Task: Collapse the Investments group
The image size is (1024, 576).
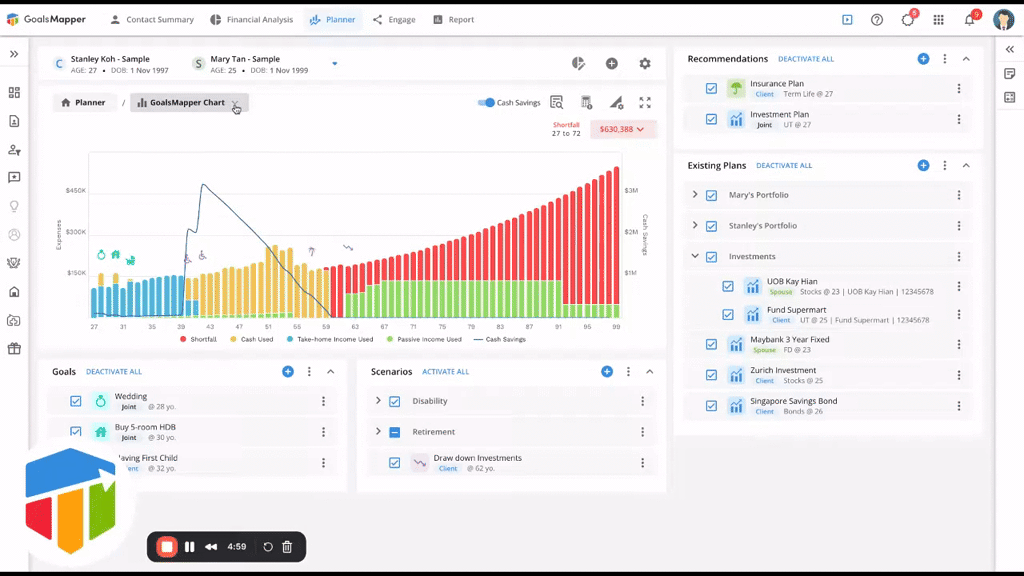Action: tap(695, 256)
